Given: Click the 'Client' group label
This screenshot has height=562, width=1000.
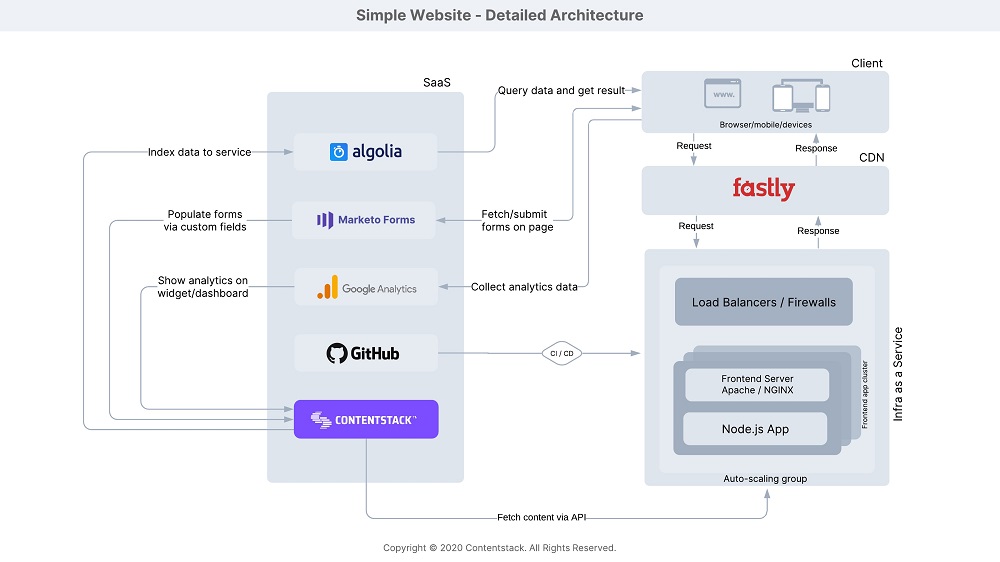Looking at the screenshot, I should [867, 63].
